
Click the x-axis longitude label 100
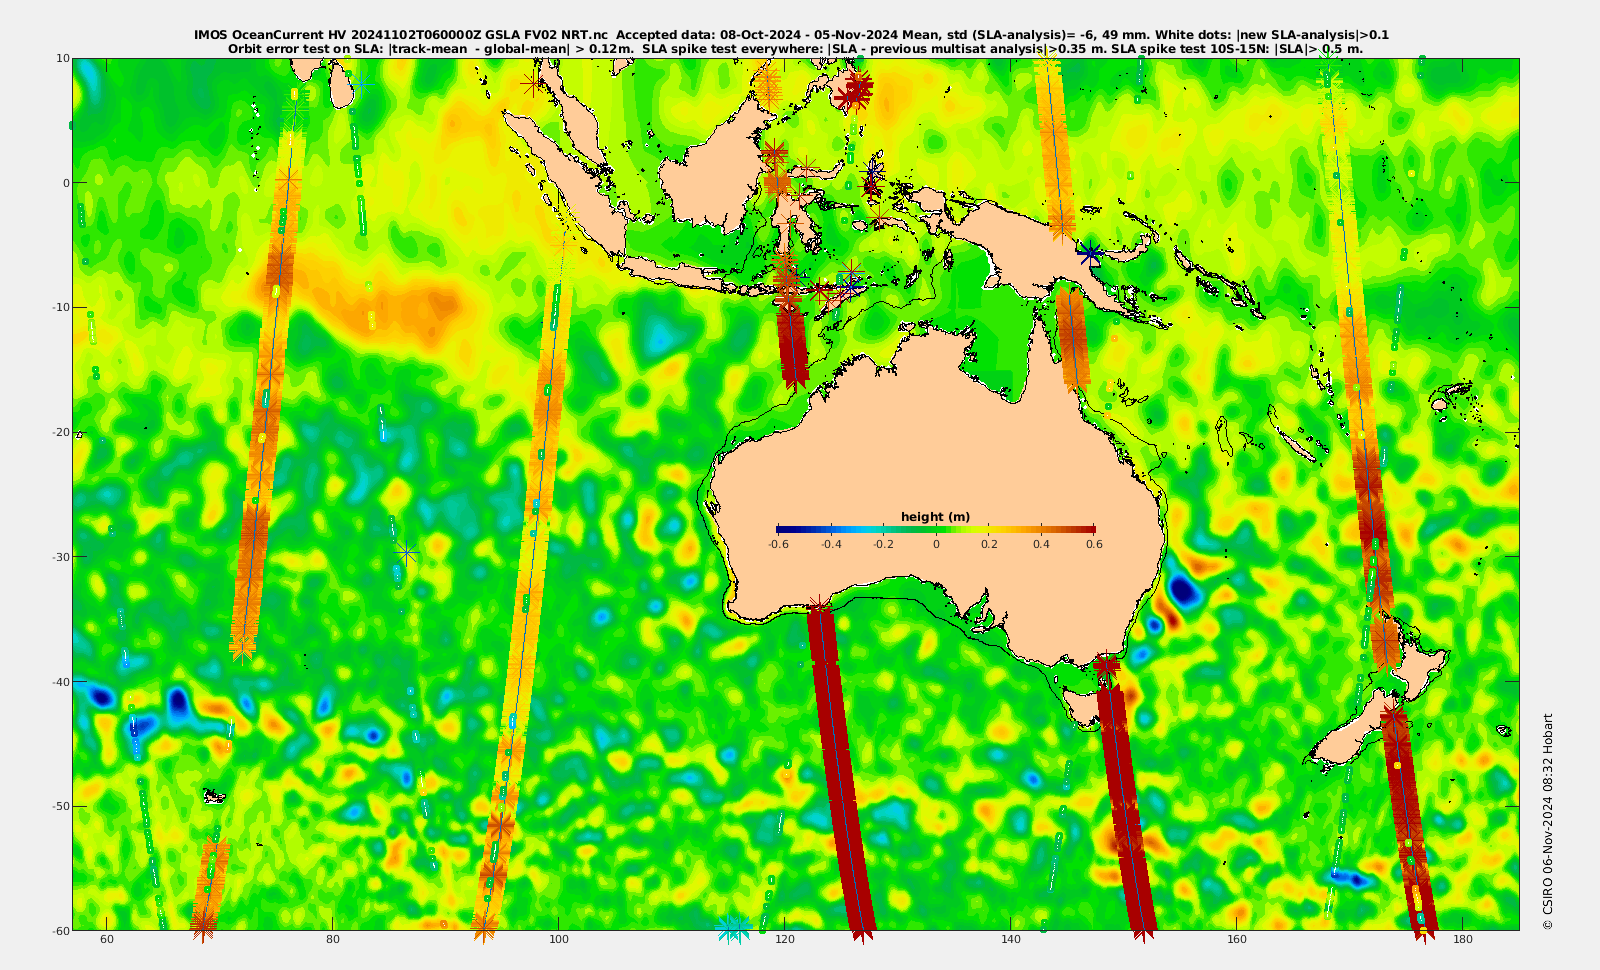coord(559,940)
